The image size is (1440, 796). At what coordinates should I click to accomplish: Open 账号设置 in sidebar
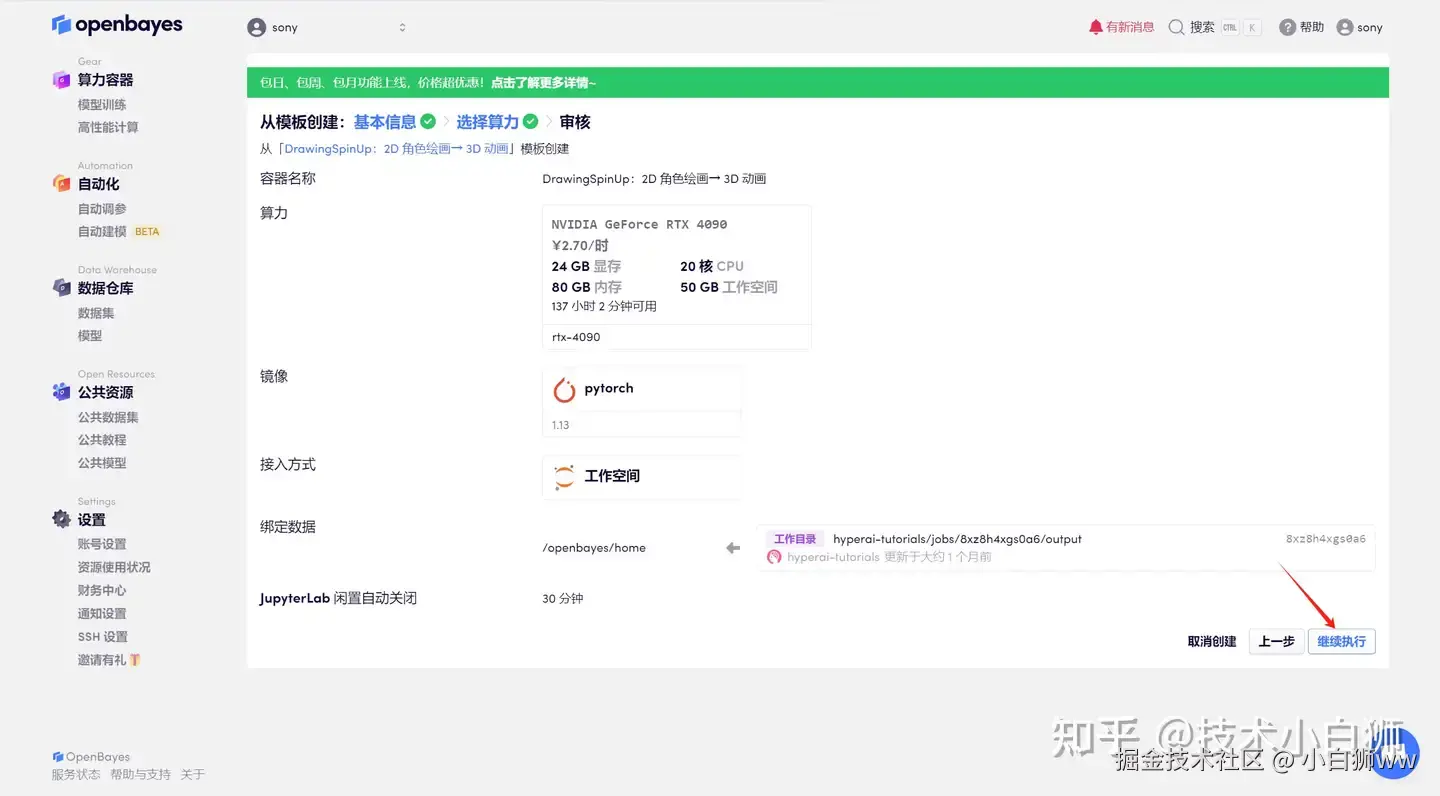102,544
